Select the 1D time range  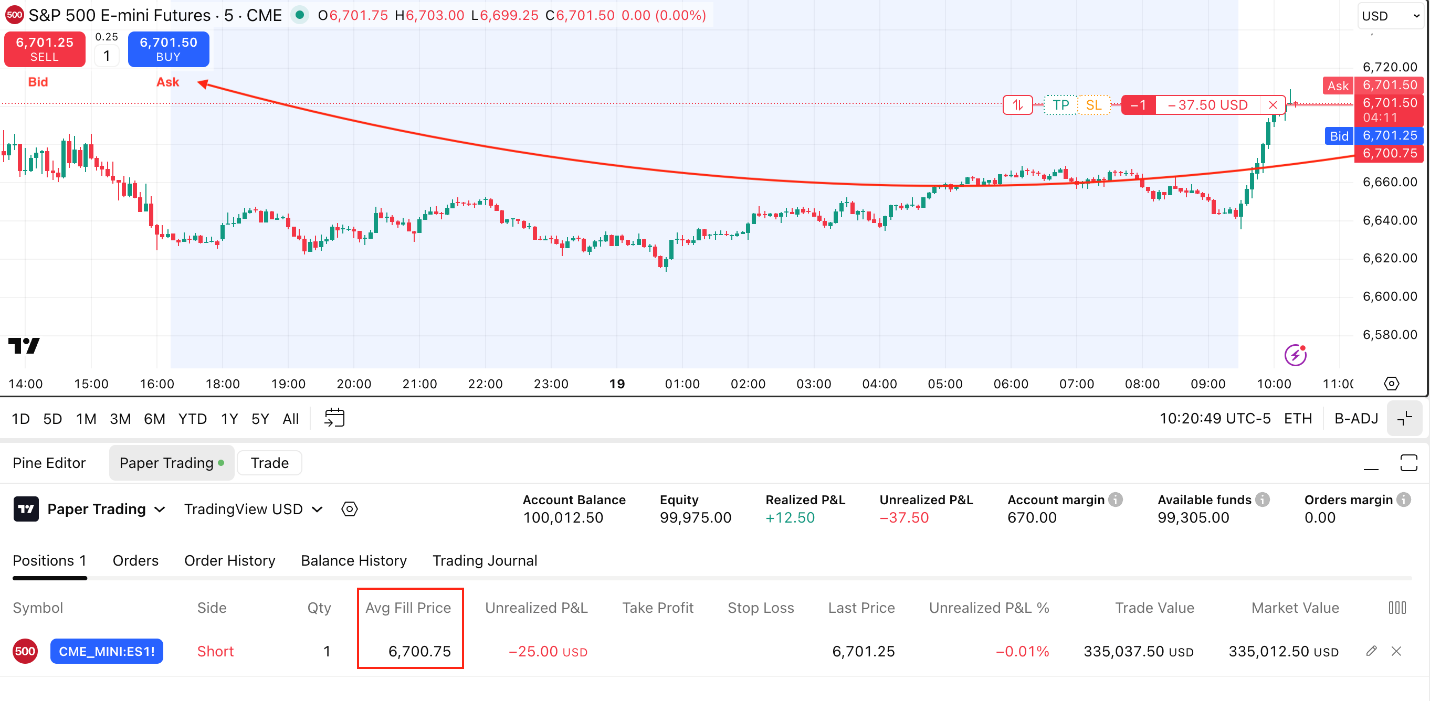tap(20, 419)
